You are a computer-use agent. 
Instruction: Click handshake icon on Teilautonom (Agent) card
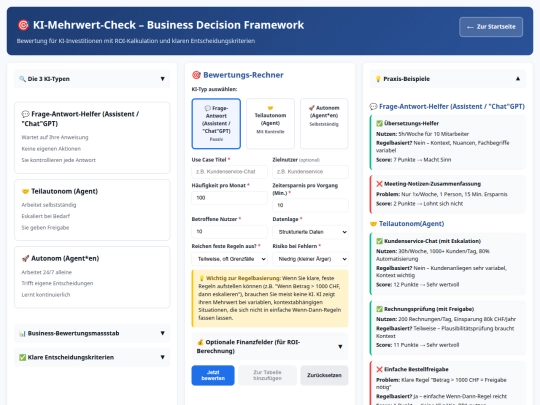pyautogui.click(x=25, y=191)
